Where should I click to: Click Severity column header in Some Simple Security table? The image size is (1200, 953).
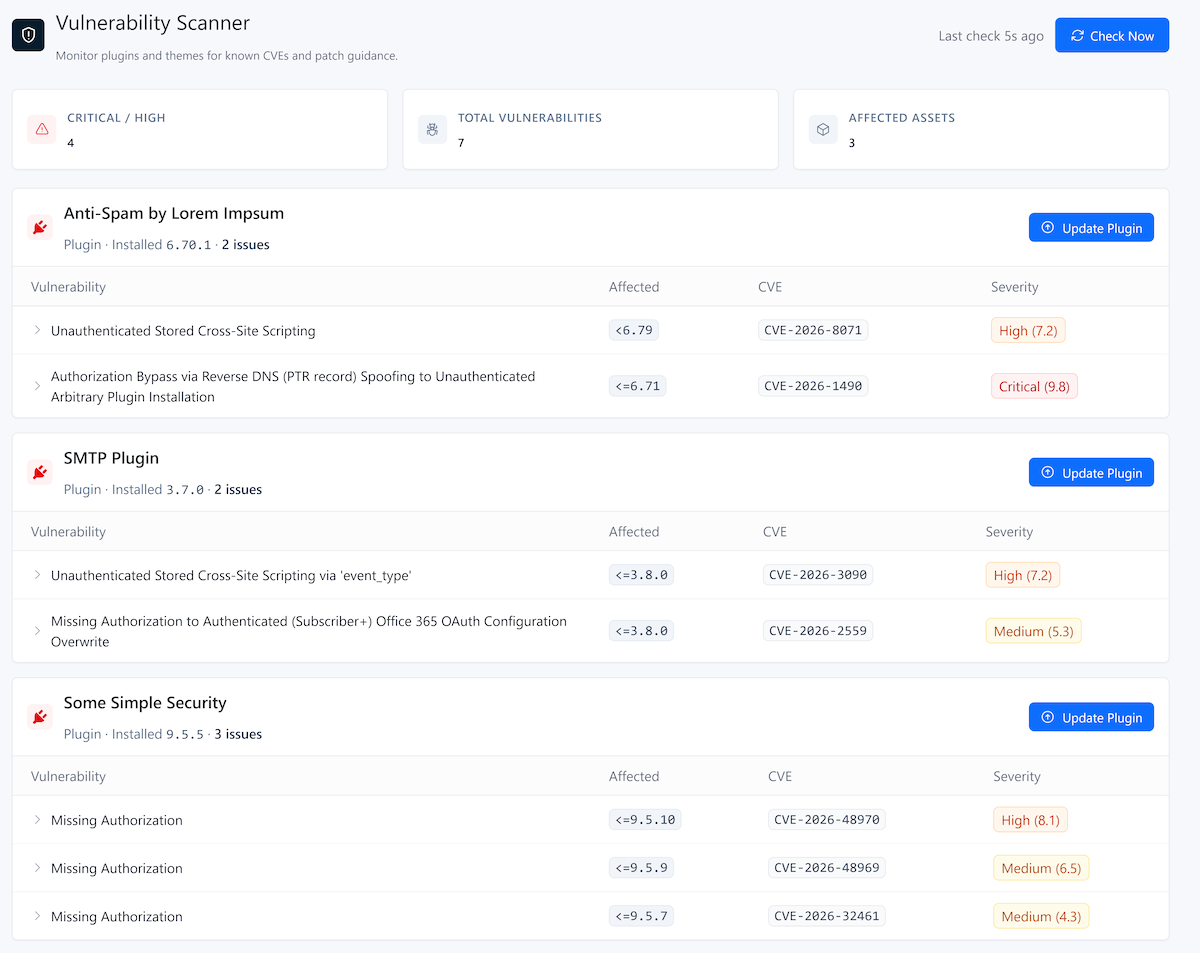1017,776
